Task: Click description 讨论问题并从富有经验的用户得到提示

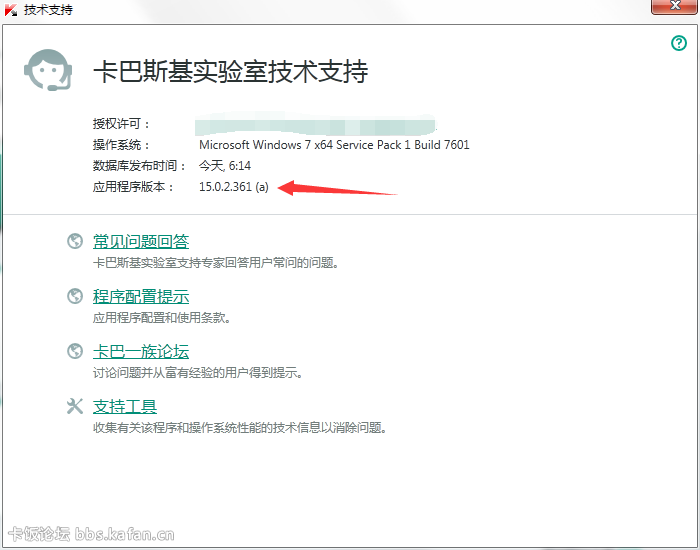Action: (198, 373)
